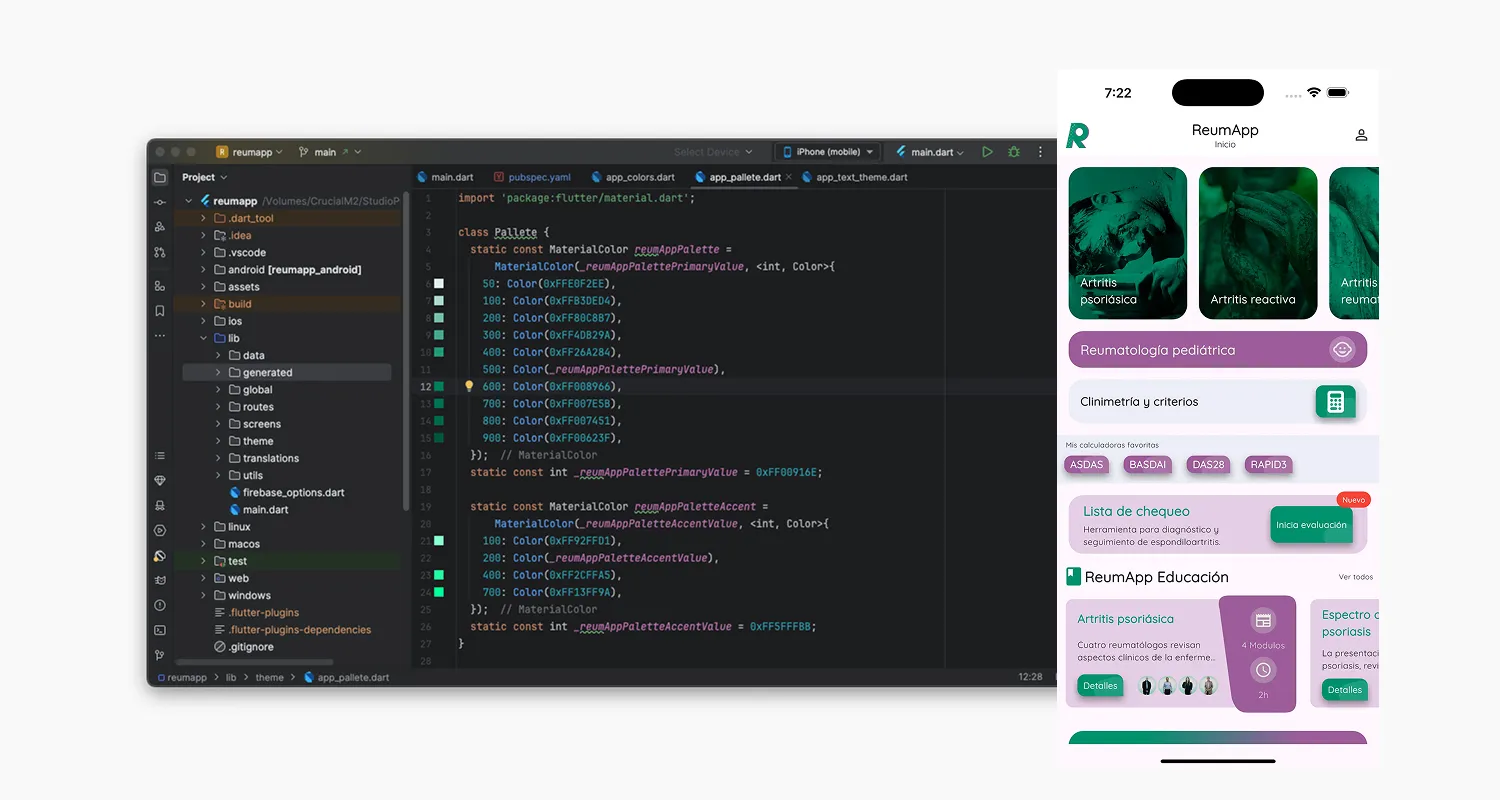Click the yellow lightbulb on line 12
Viewport: 1500px width, 800px height.
(x=469, y=386)
